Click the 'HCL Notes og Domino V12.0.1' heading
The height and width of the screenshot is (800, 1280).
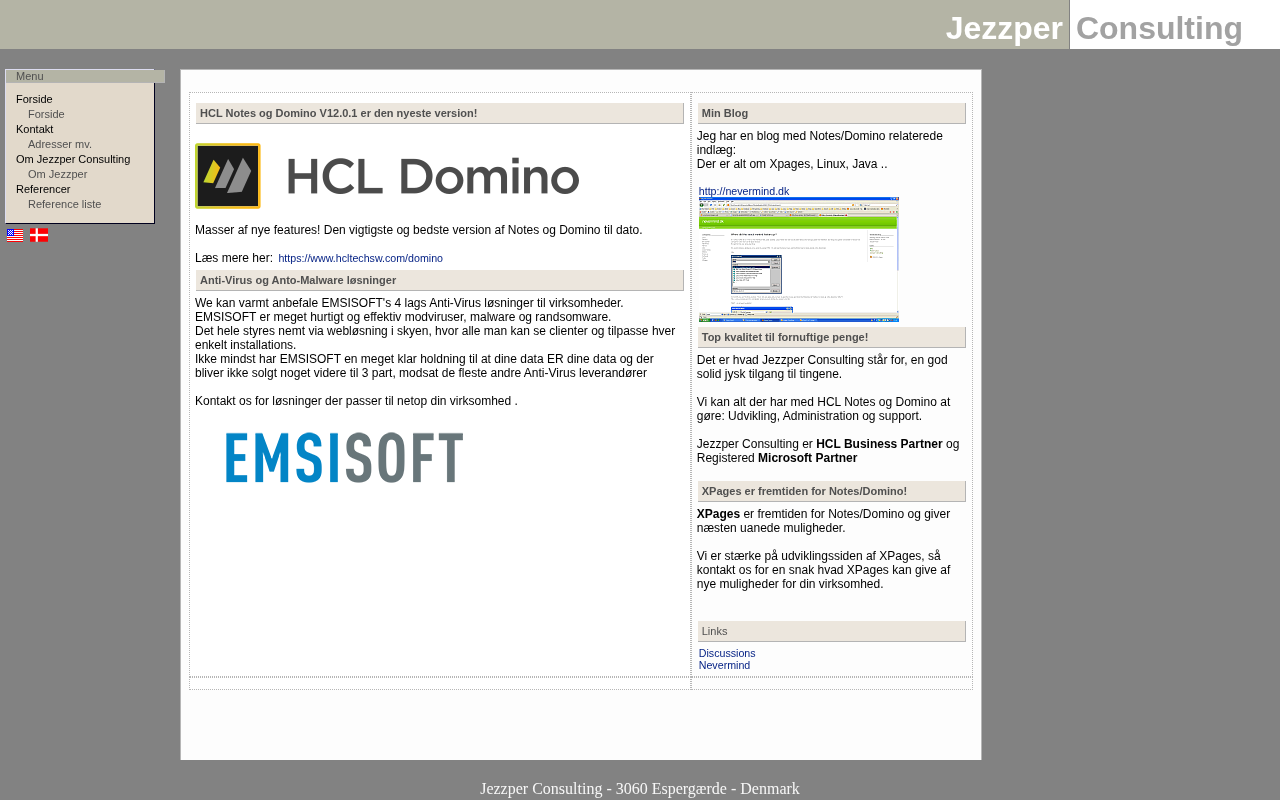pos(440,113)
